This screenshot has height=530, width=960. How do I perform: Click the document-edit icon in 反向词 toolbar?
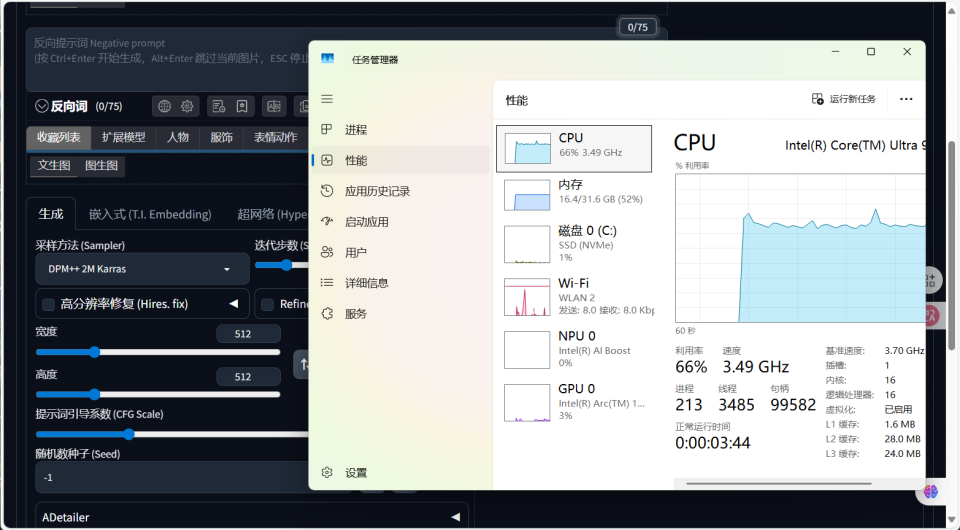219,106
